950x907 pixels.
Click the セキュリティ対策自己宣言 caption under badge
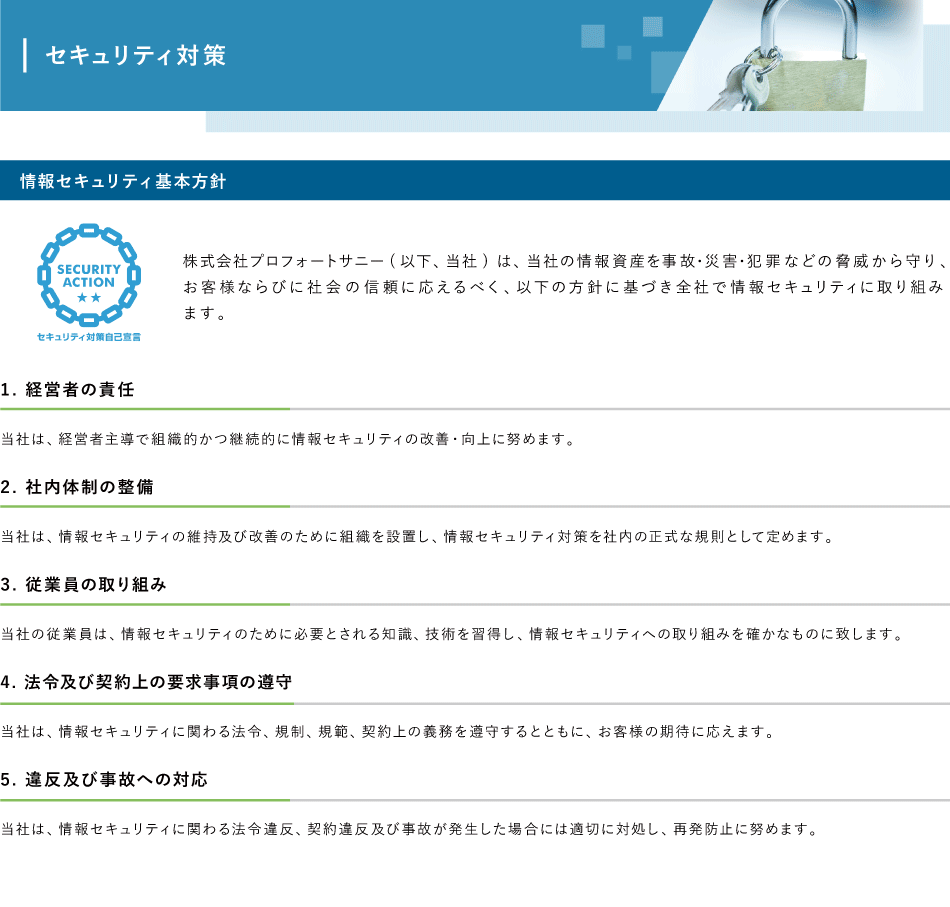[89, 337]
